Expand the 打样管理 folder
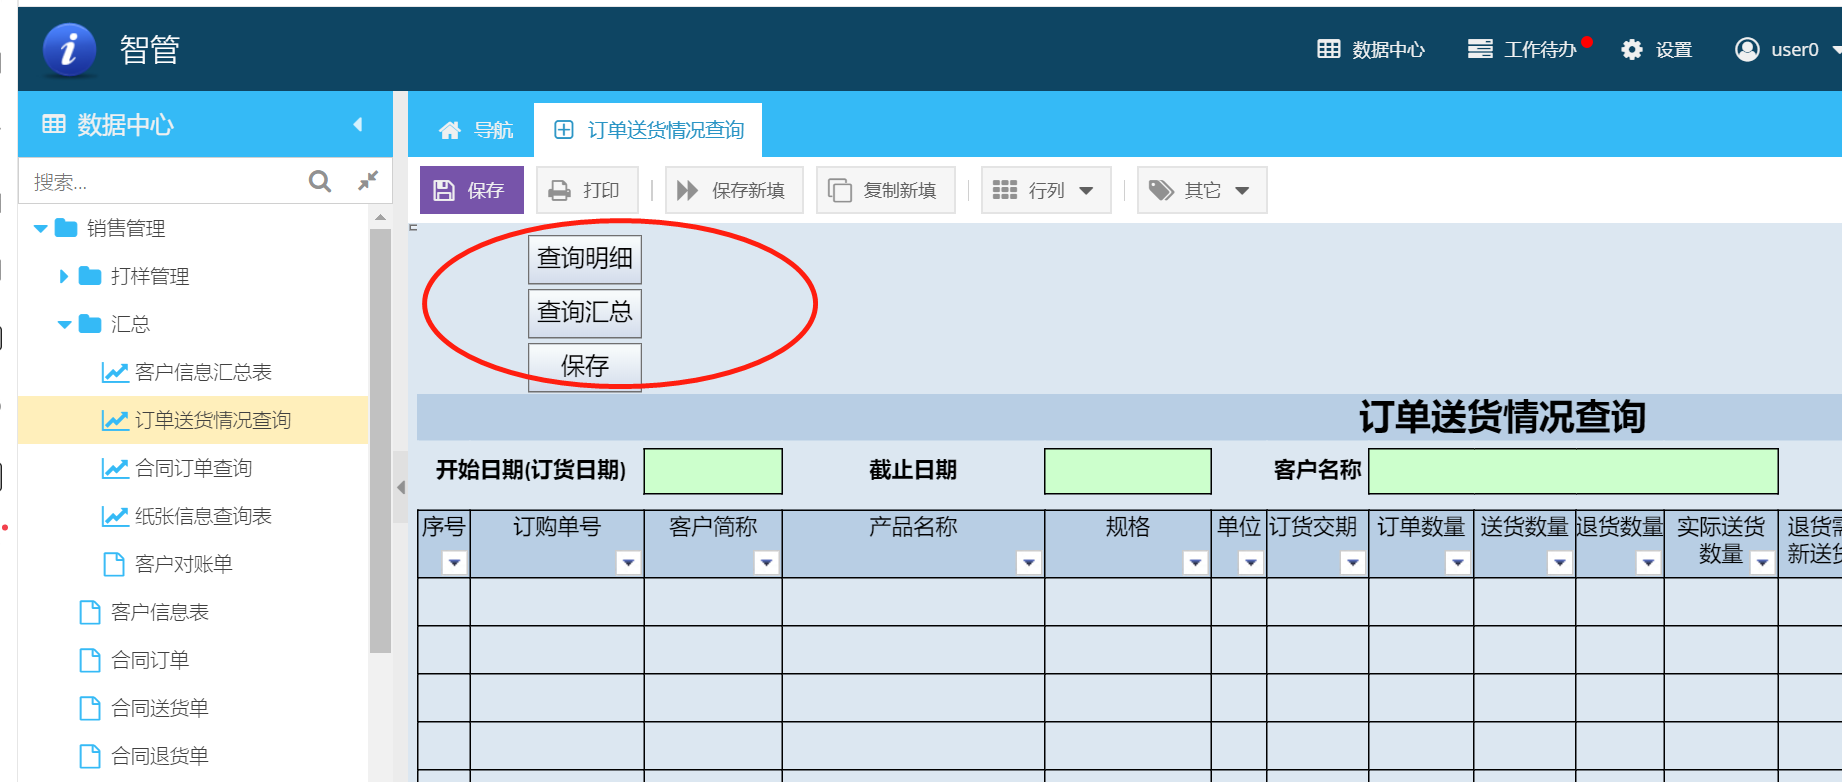The image size is (1842, 782). 64,276
